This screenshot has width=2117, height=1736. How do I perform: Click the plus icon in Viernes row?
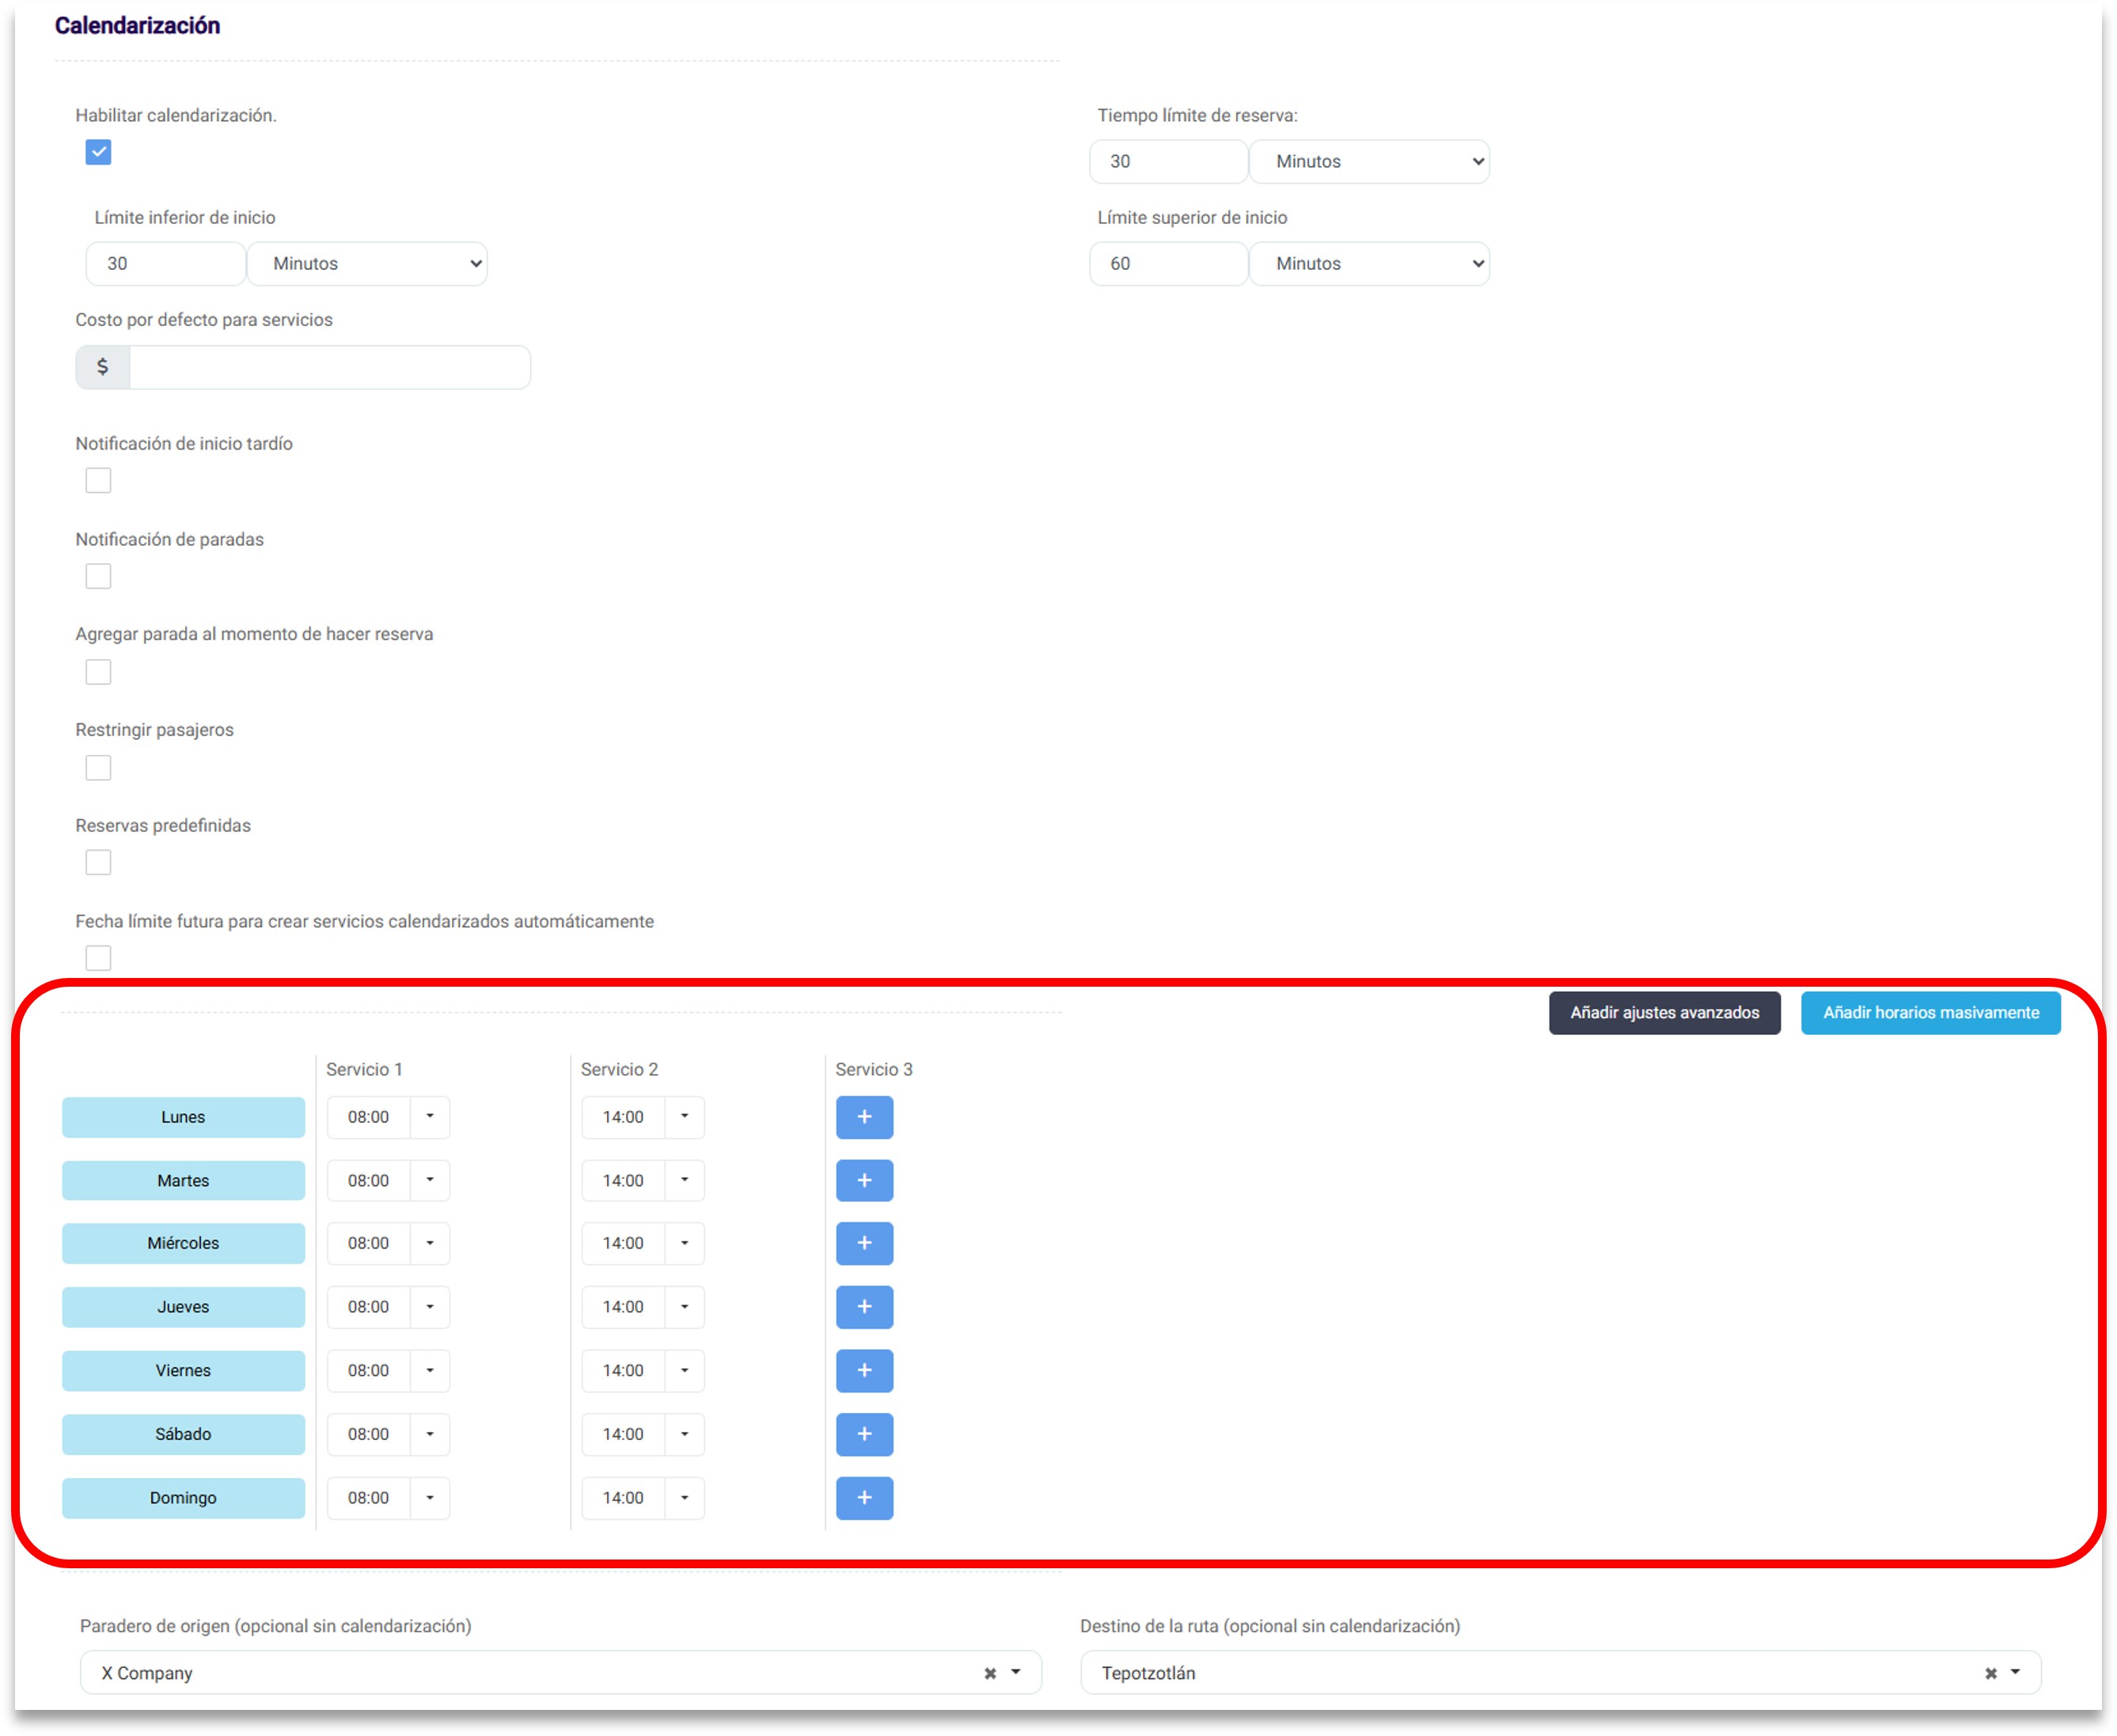pyautogui.click(x=864, y=1370)
